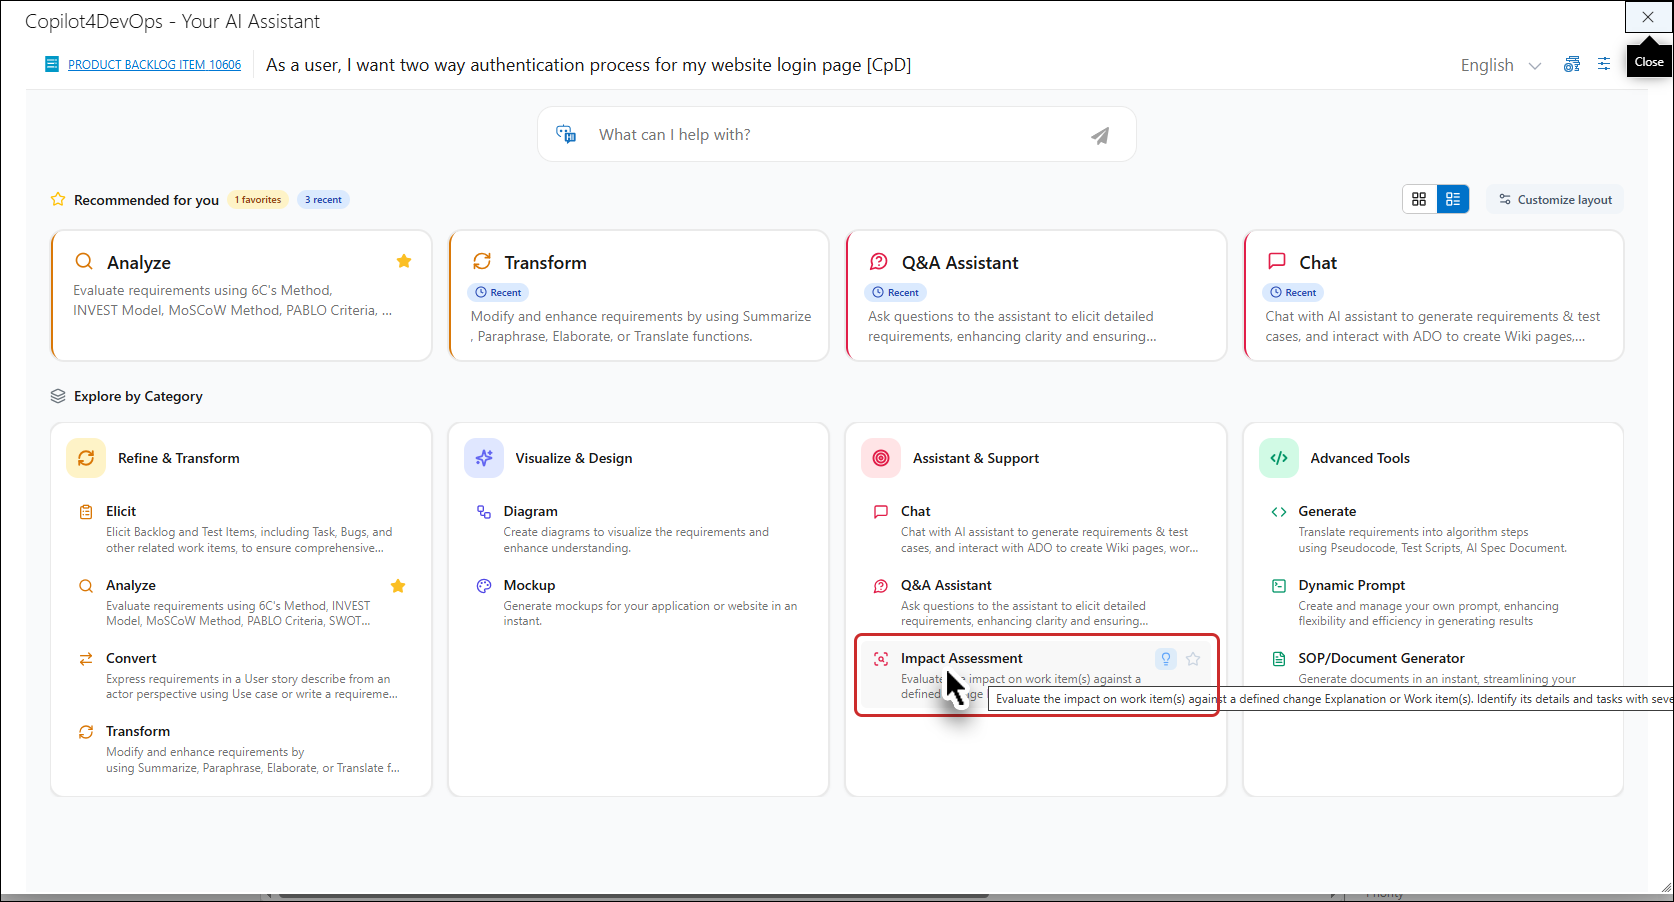Select Dynamic Prompt under Advanced Tools
The width and height of the screenshot is (1674, 902).
pyautogui.click(x=1351, y=585)
